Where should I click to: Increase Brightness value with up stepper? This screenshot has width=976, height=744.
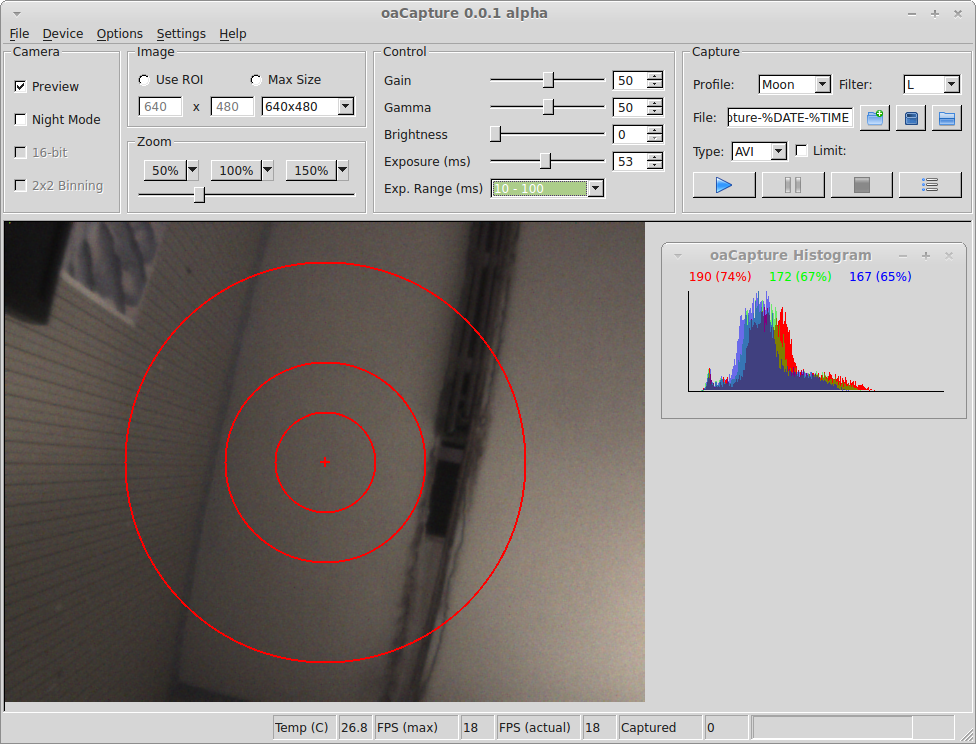pyautogui.click(x=655, y=130)
